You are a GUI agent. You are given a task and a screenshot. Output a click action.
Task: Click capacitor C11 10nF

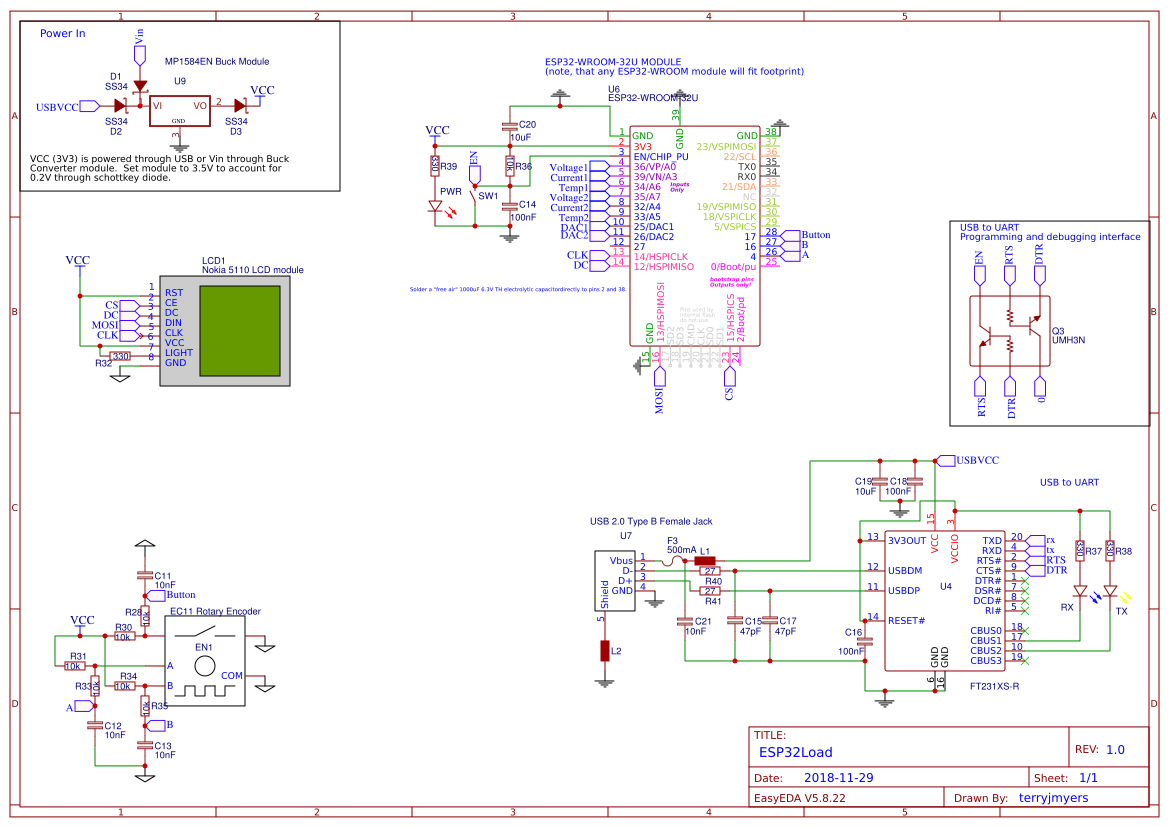(x=145, y=575)
